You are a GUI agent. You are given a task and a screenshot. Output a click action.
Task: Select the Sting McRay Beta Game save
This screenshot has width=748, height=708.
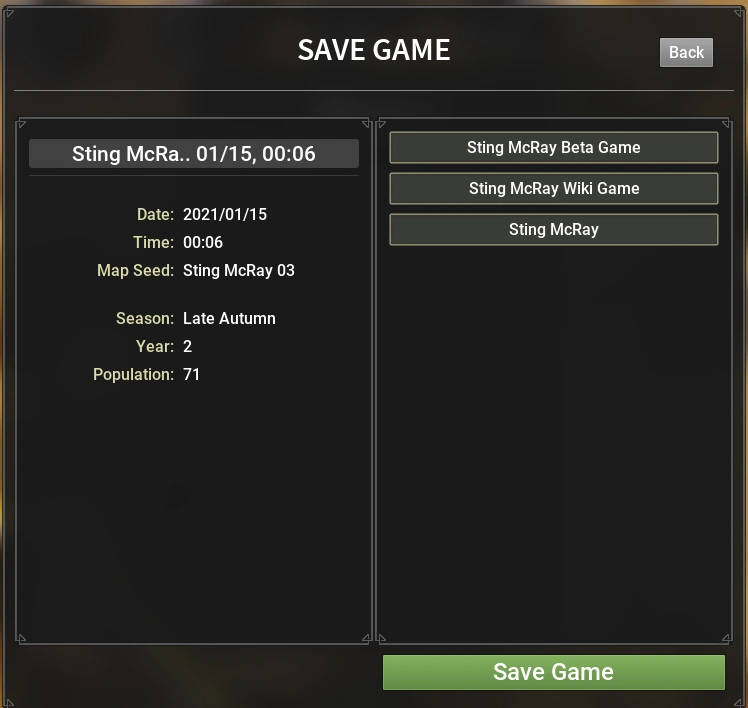[x=553, y=147]
